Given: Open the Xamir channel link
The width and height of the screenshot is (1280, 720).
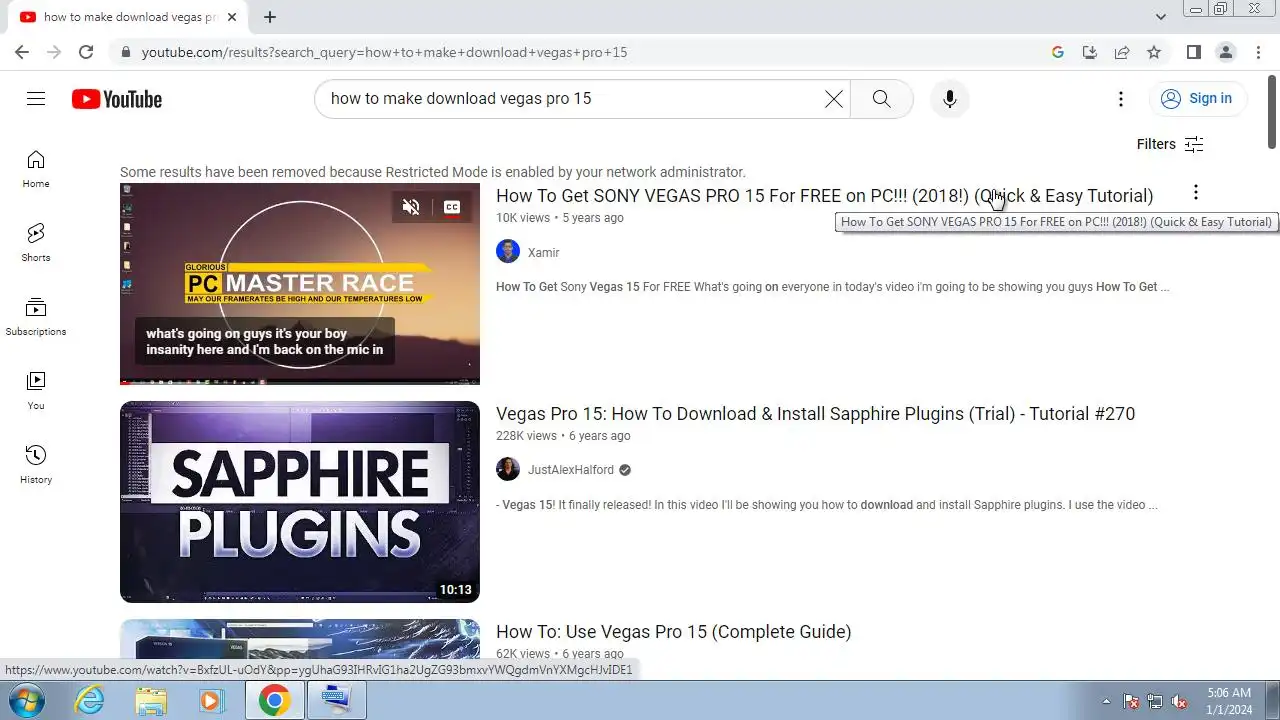Looking at the screenshot, I should point(543,253).
